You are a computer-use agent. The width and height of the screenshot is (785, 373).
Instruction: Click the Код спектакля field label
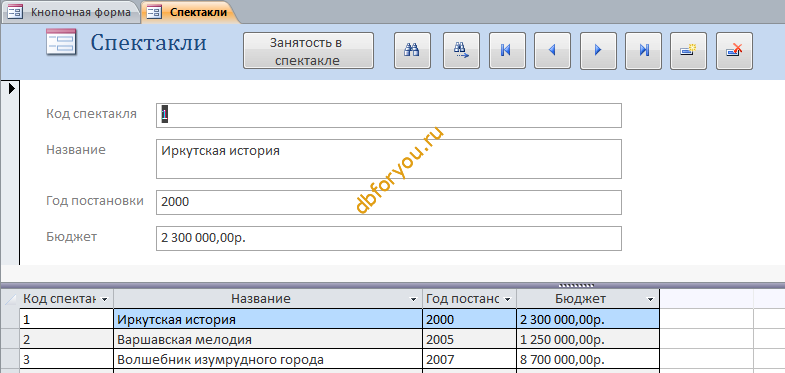pyautogui.click(x=91, y=114)
